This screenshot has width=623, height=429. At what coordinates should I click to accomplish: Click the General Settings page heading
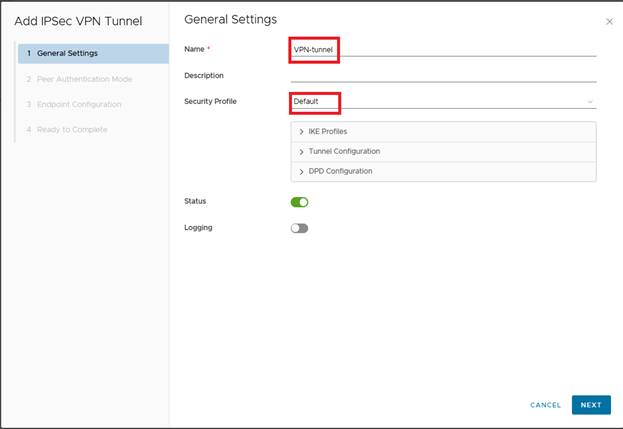pyautogui.click(x=230, y=20)
